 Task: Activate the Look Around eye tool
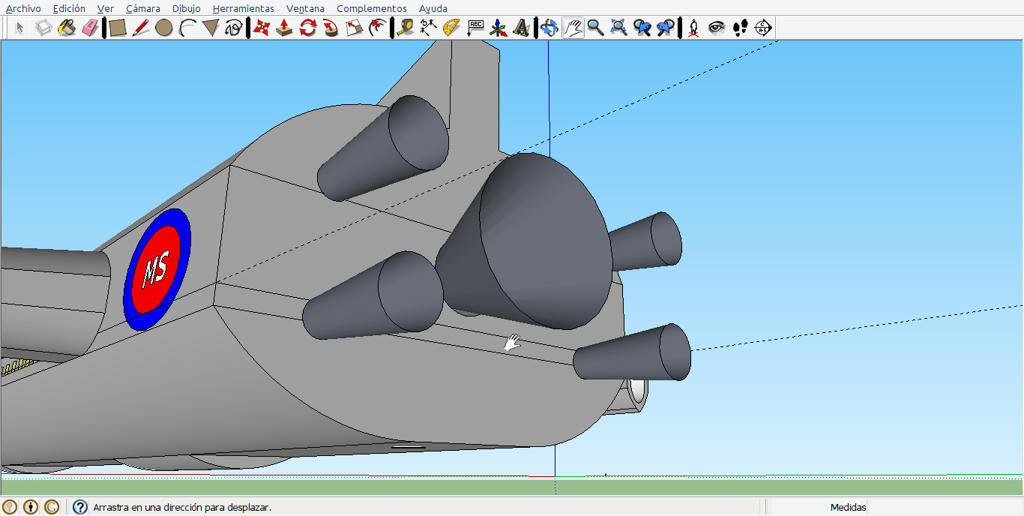pyautogui.click(x=717, y=27)
